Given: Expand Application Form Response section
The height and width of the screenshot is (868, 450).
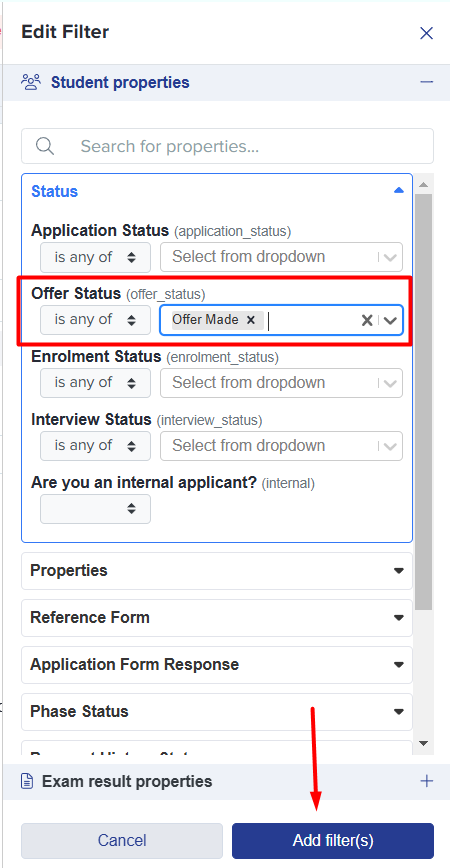Looking at the screenshot, I should click(216, 665).
